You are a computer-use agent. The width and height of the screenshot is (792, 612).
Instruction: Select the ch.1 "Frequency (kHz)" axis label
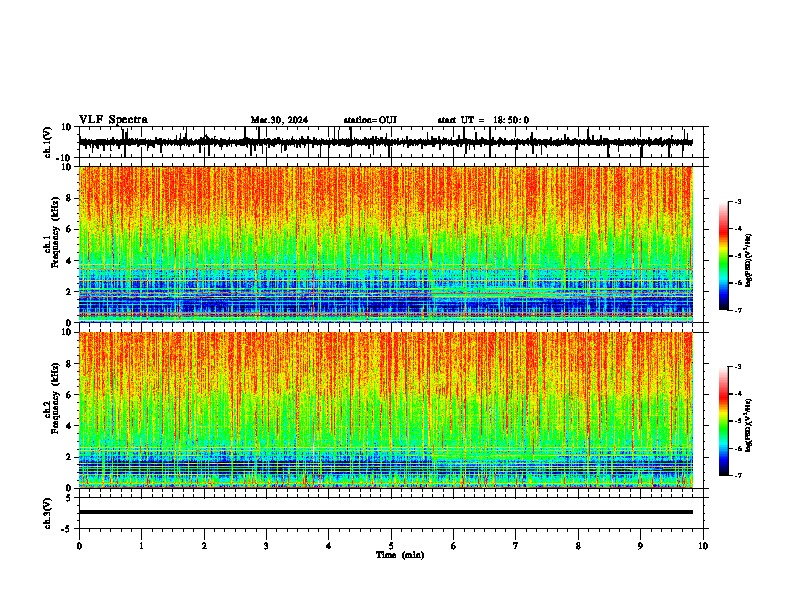pos(55,234)
